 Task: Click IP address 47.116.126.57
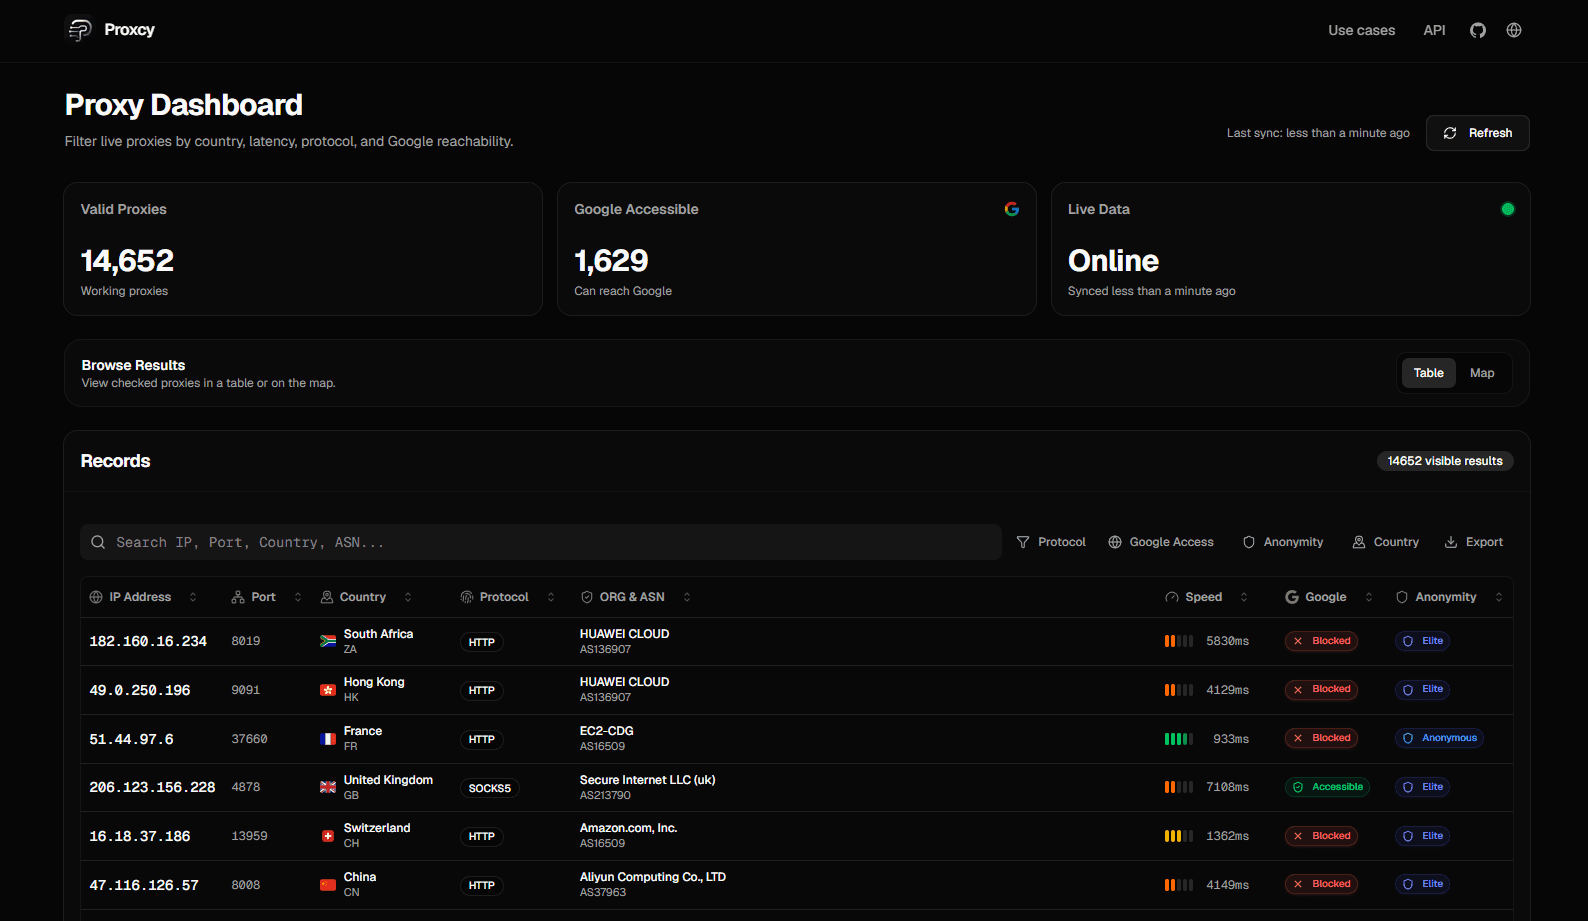tap(144, 885)
